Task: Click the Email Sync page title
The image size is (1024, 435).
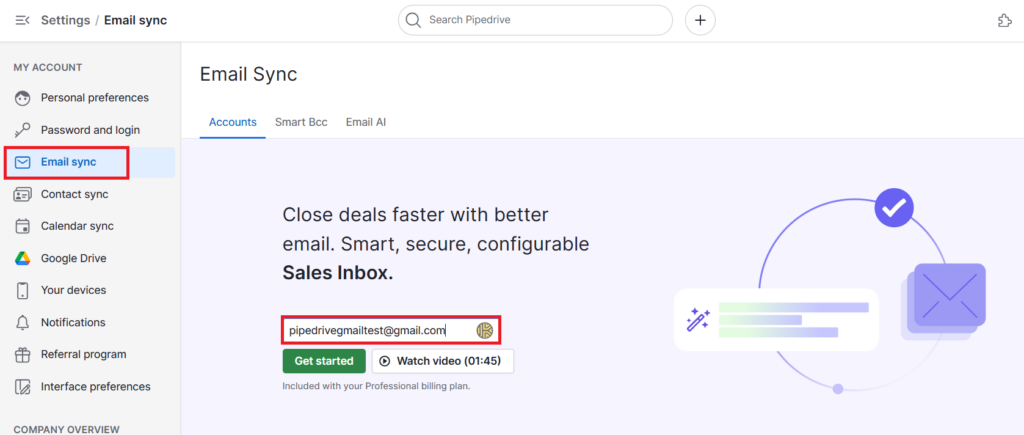Action: 248,74
